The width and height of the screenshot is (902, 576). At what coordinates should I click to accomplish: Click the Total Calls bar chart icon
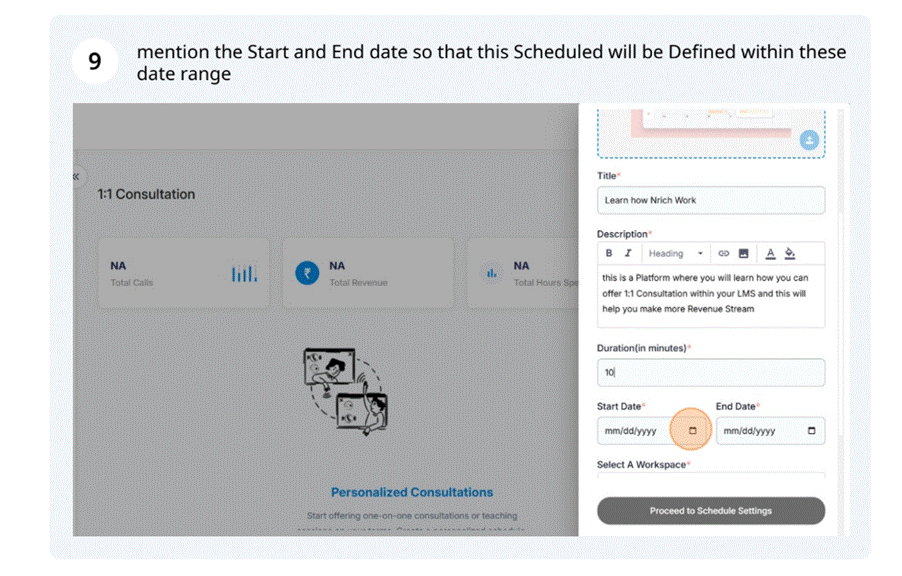click(244, 273)
